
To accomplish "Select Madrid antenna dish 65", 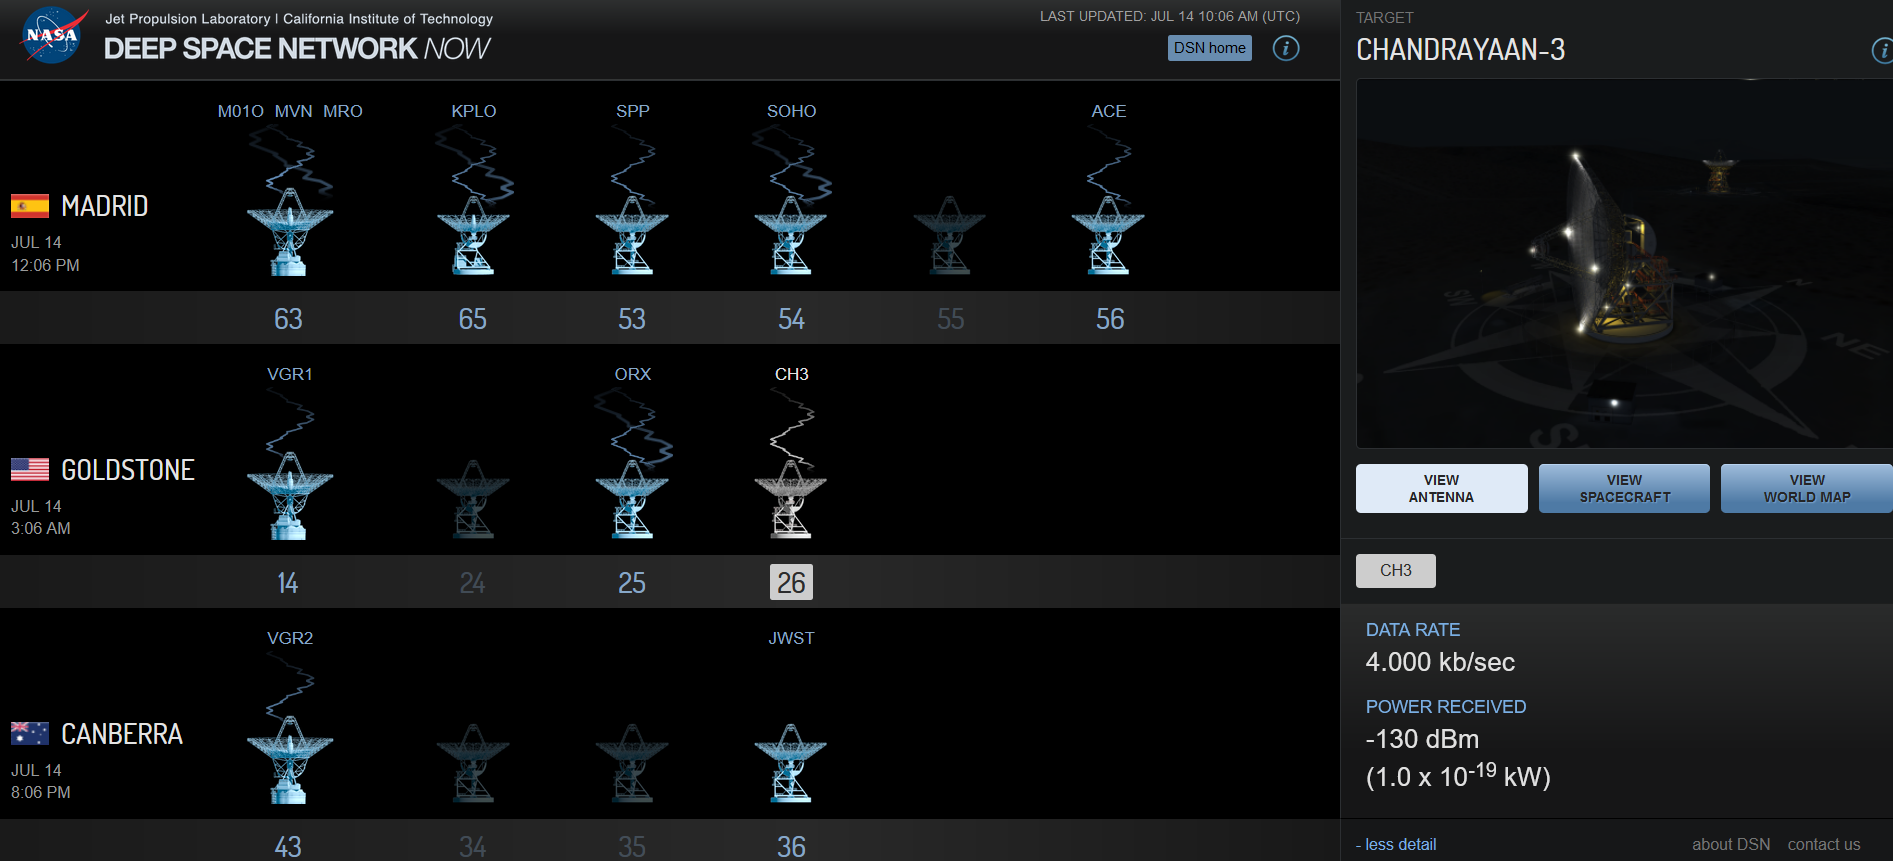I will (473, 235).
